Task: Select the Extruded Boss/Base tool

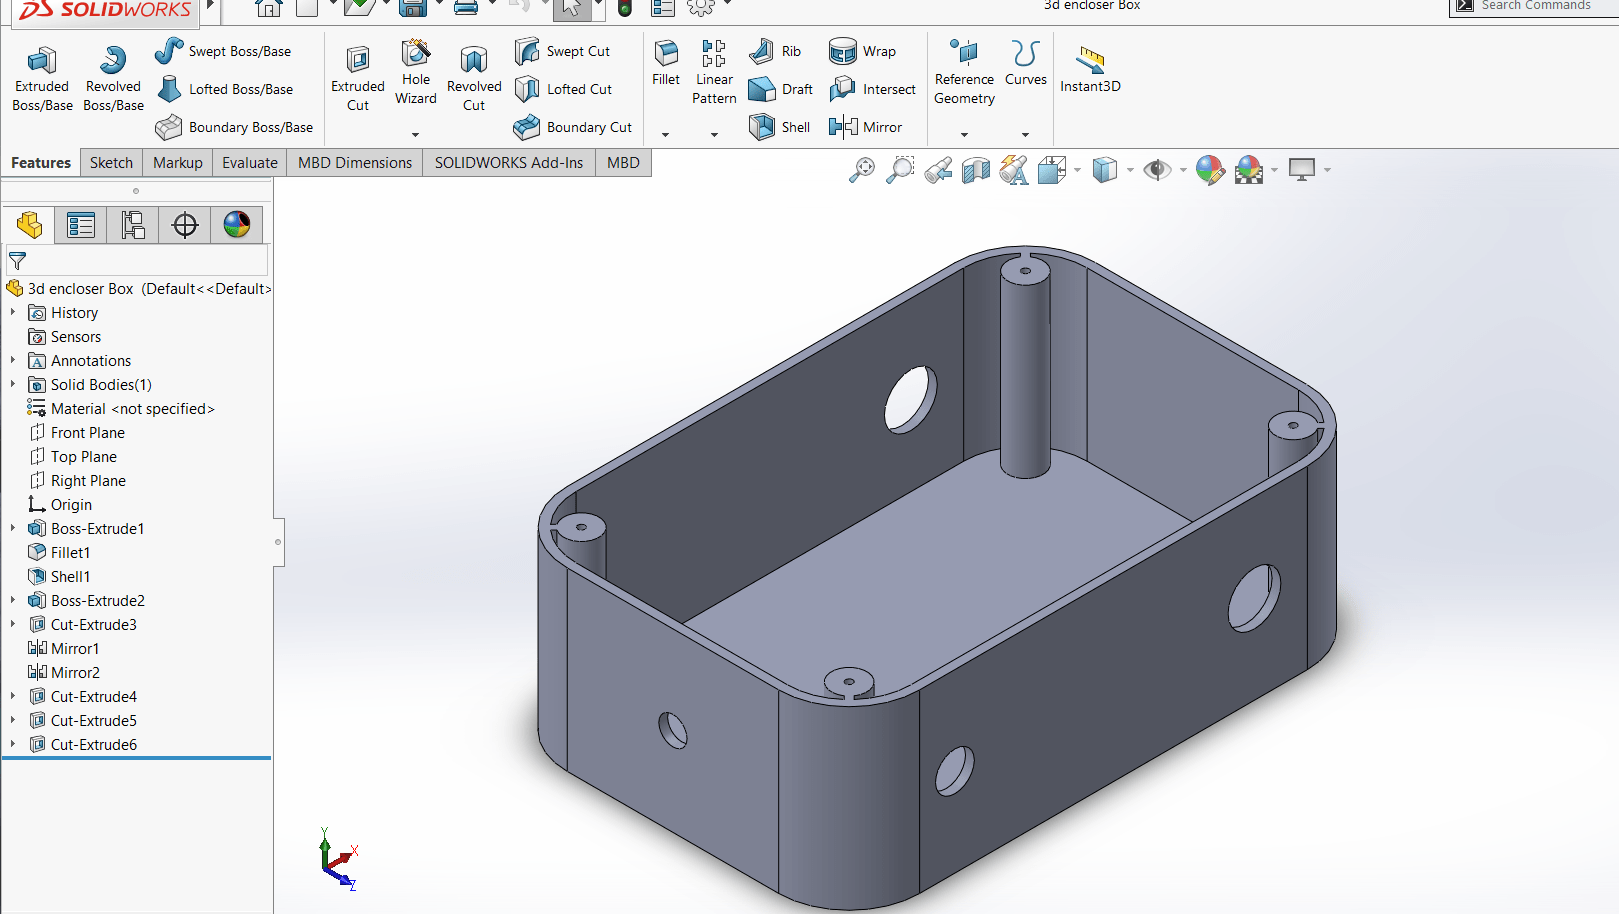Action: tap(42, 79)
